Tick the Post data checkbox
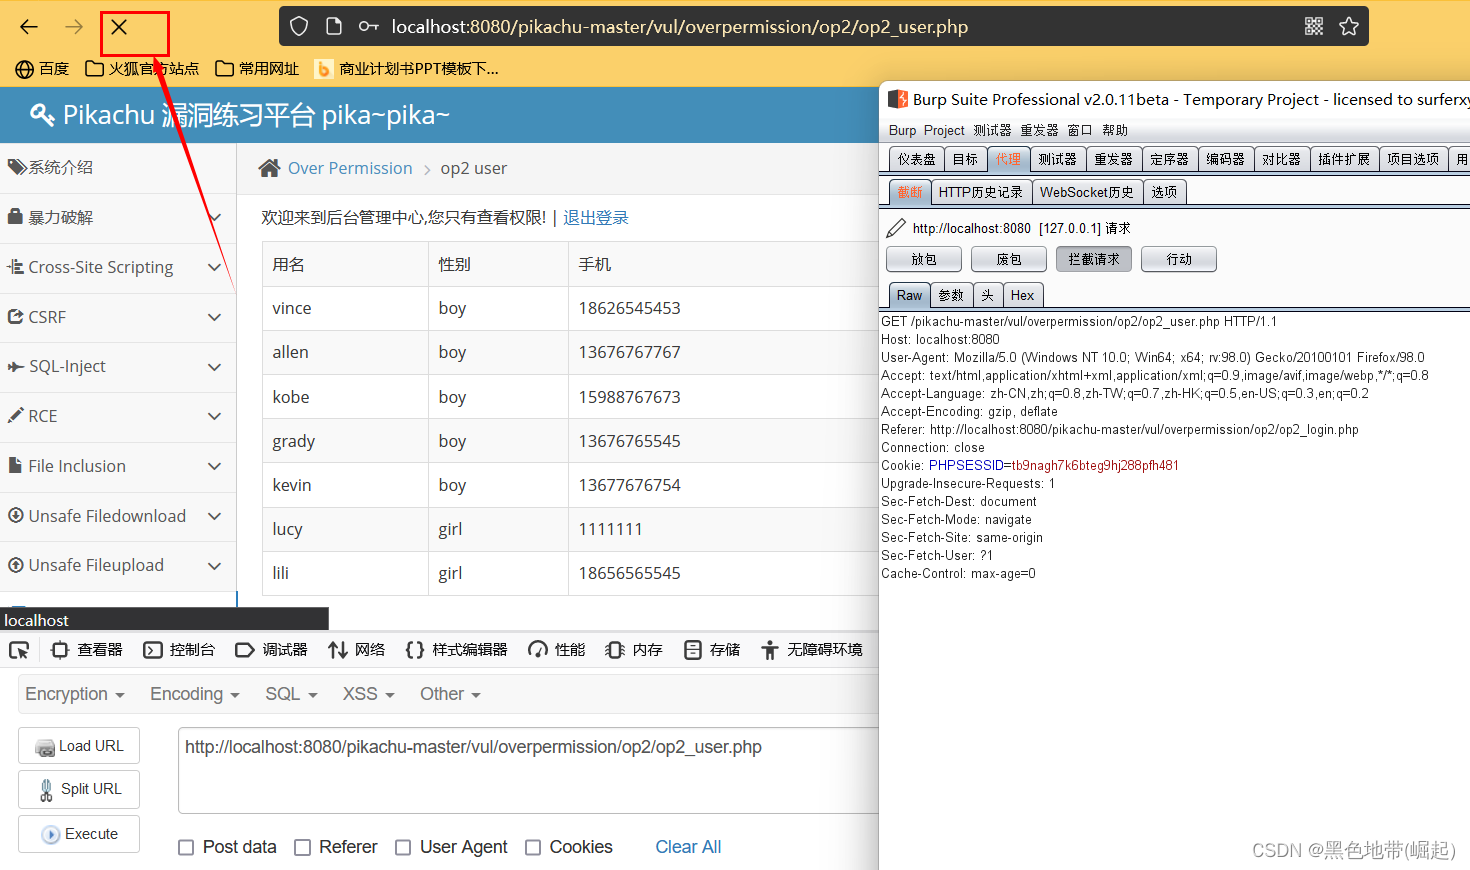This screenshot has height=870, width=1470. [186, 848]
